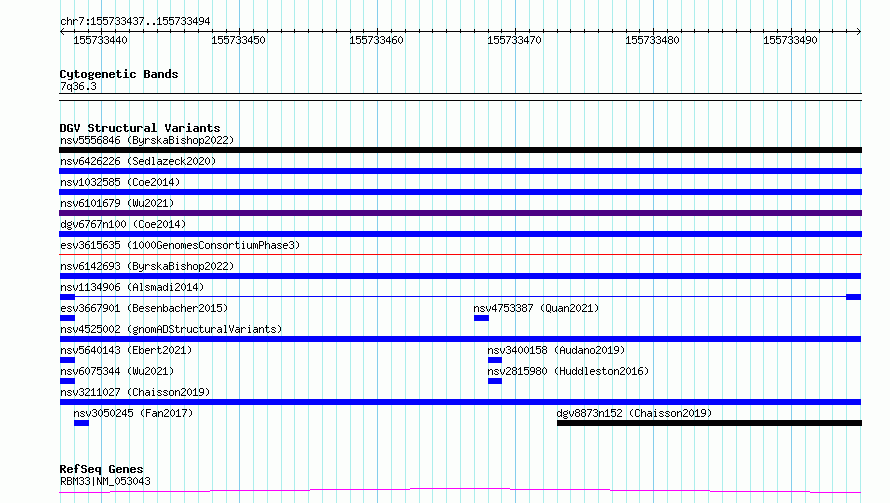Viewport: 890px width, 503px height.
Task: Click the small blue block under nsv4753387
Action: coord(481,318)
